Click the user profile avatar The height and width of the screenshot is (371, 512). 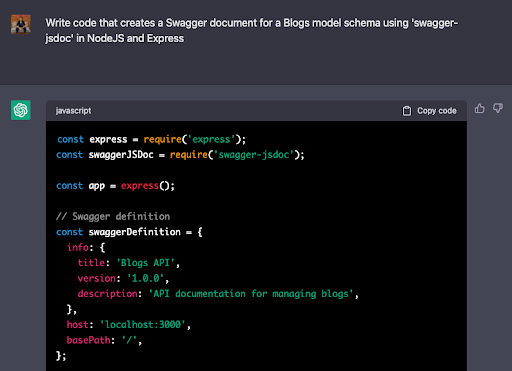pyautogui.click(x=21, y=24)
